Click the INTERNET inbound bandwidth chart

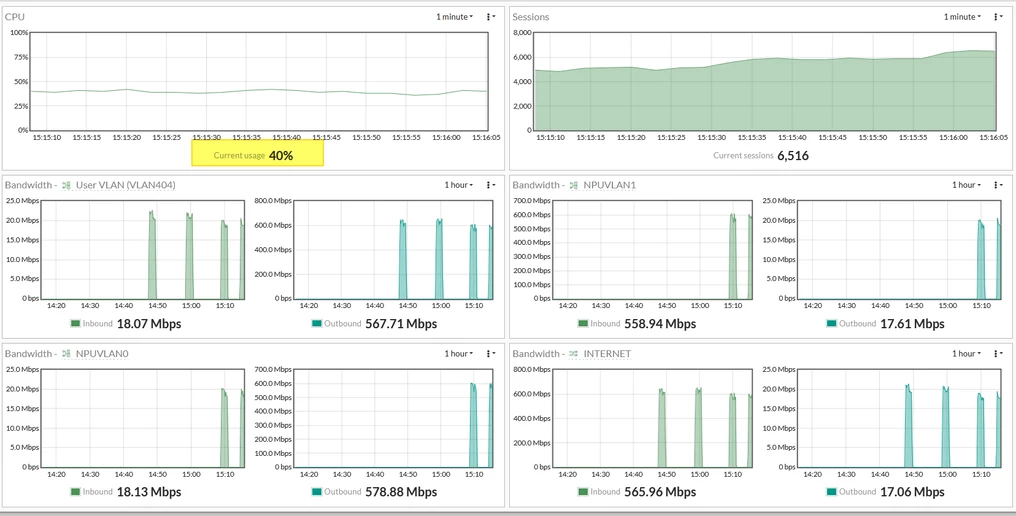click(x=651, y=418)
